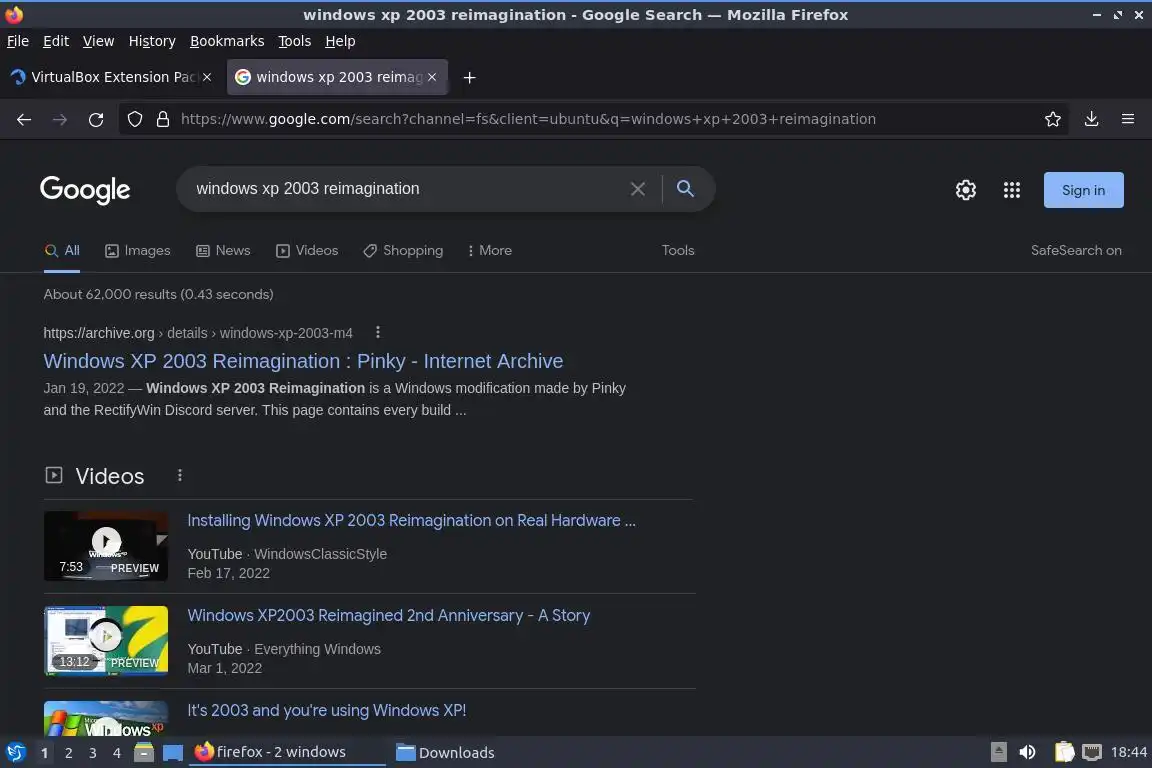Click the Google logo
The height and width of the screenshot is (768, 1152).
85,190
